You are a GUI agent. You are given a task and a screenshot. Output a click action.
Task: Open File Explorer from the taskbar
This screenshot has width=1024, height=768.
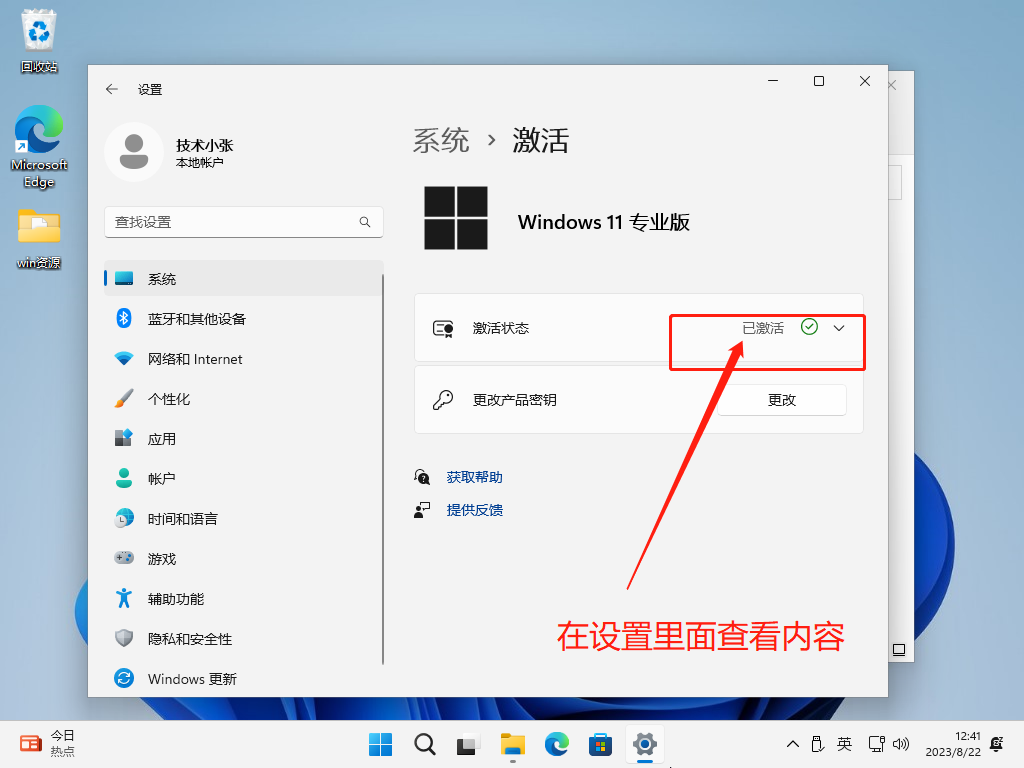[513, 744]
